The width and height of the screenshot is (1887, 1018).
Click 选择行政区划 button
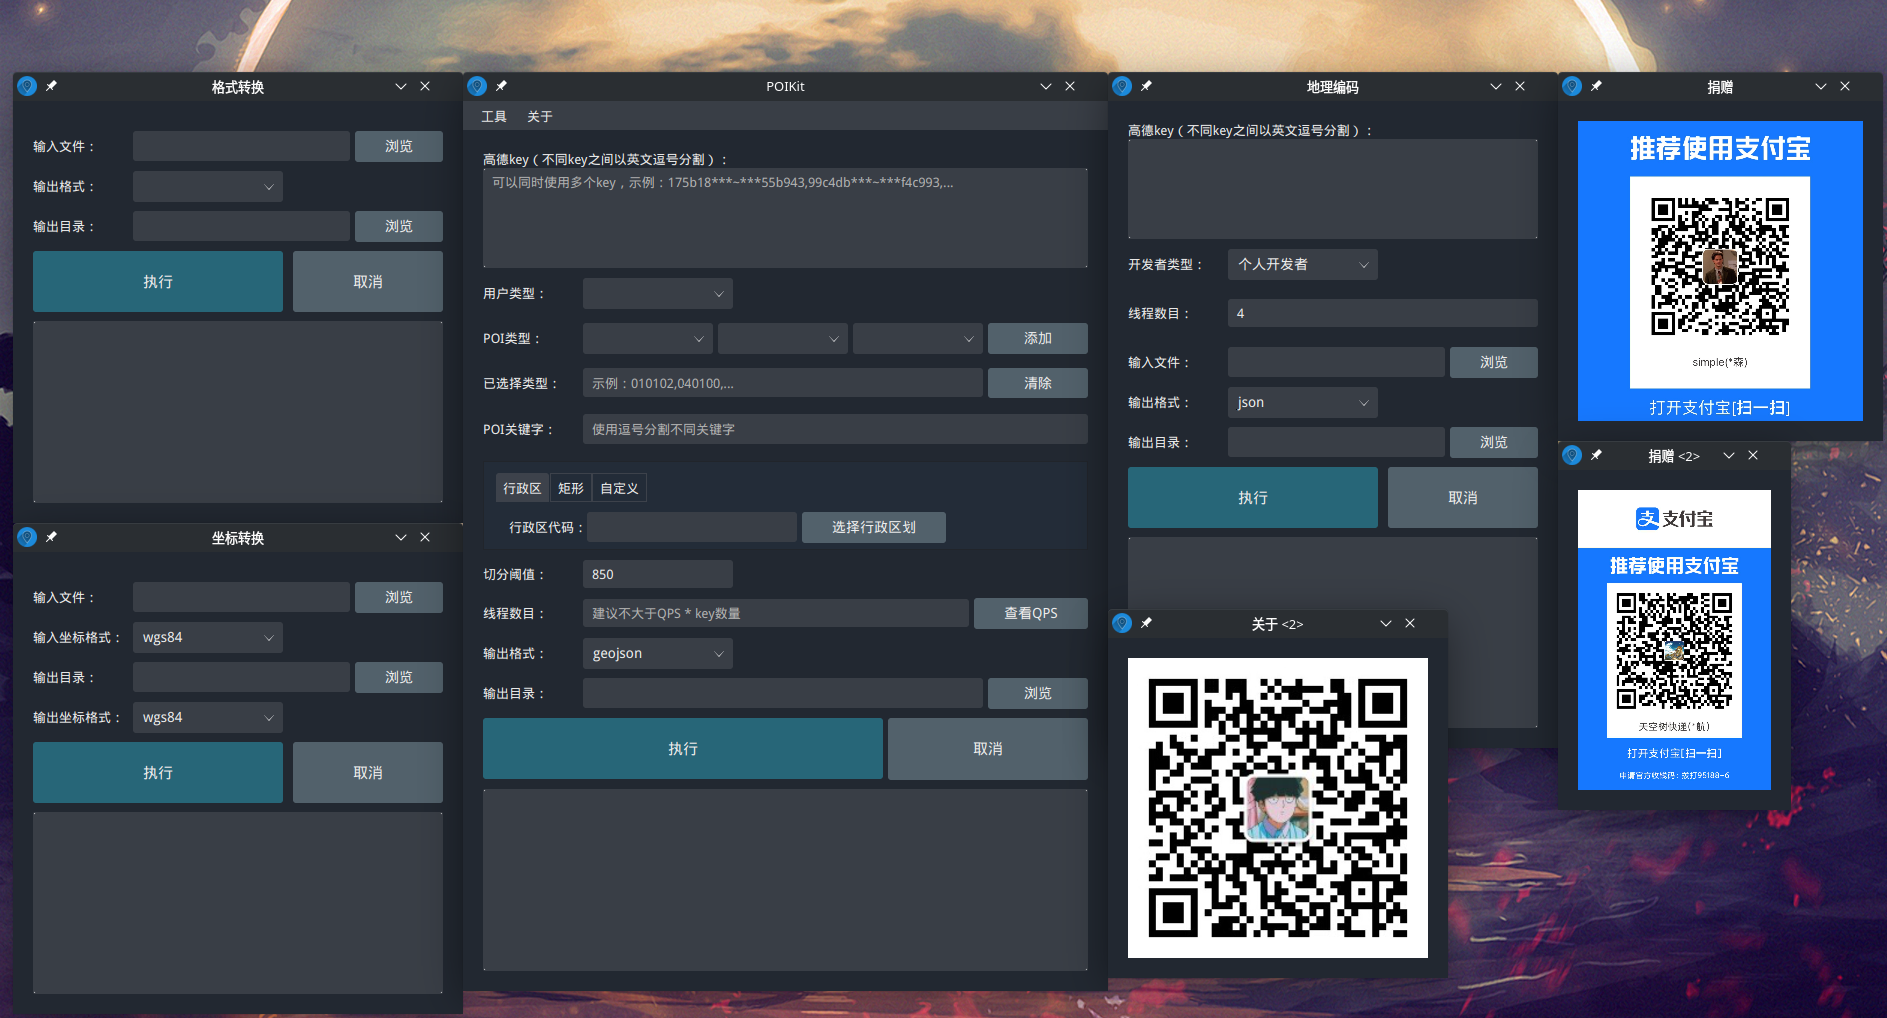point(874,527)
